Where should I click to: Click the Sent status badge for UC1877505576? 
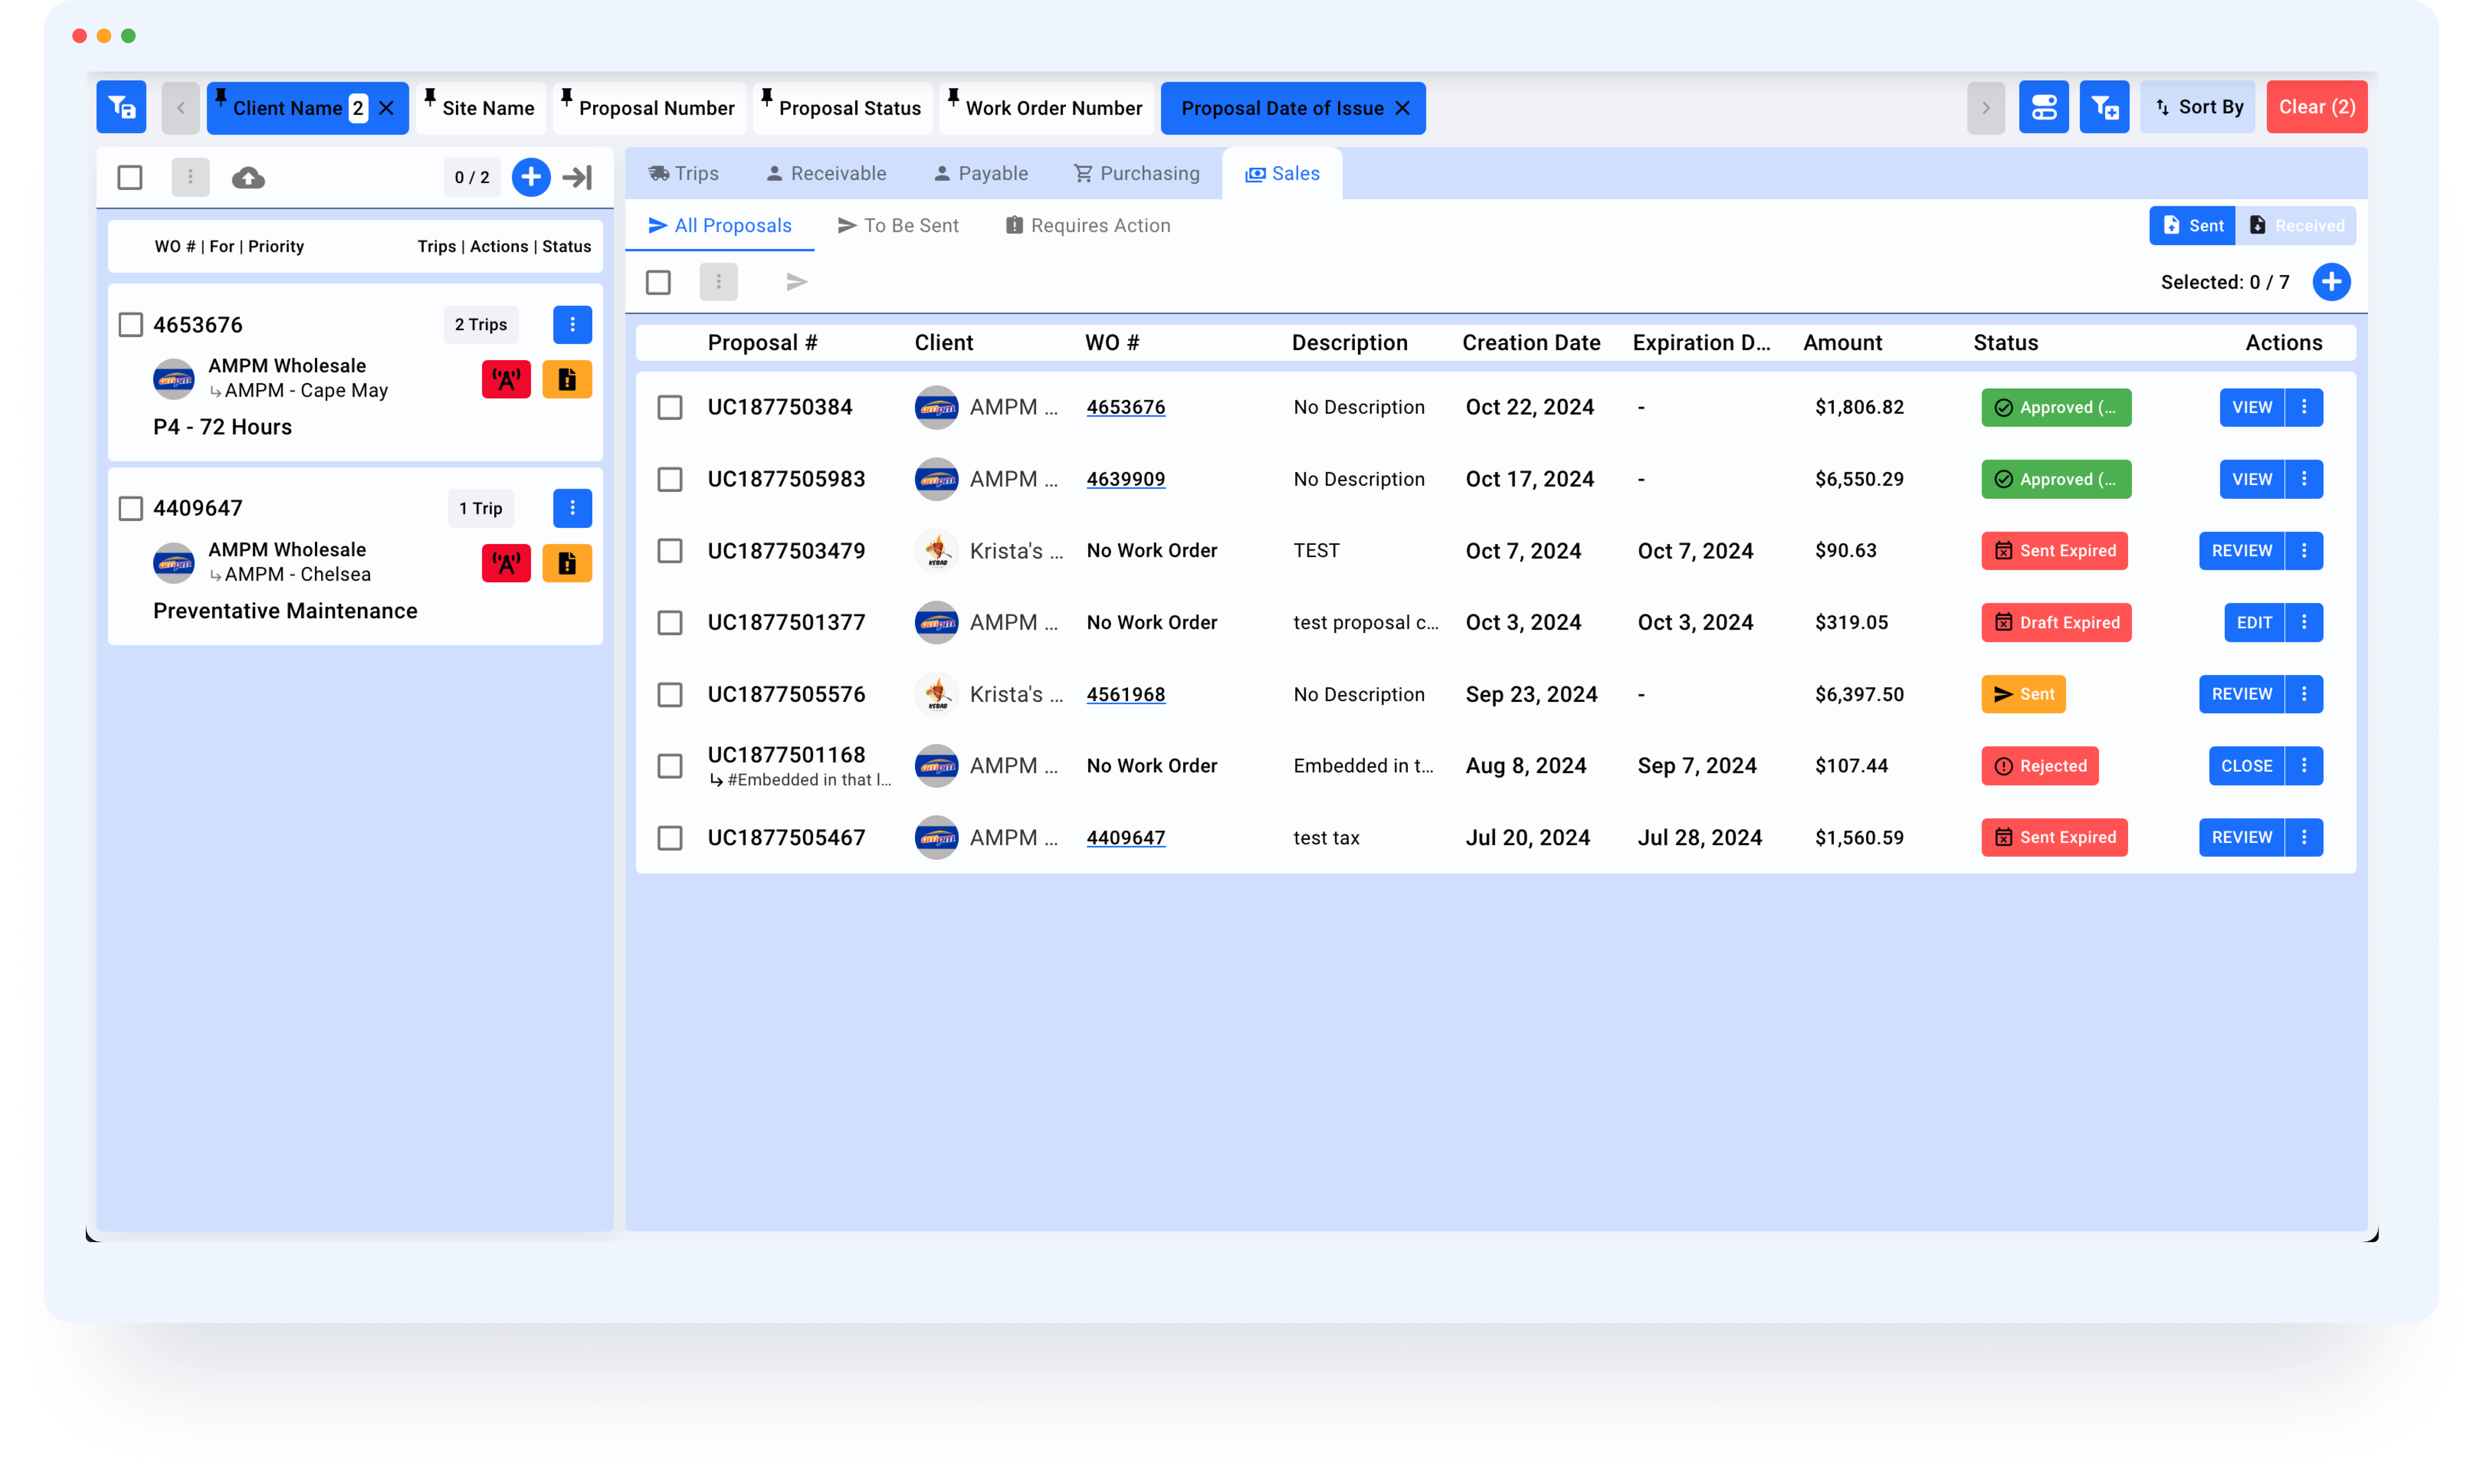[x=2023, y=694]
